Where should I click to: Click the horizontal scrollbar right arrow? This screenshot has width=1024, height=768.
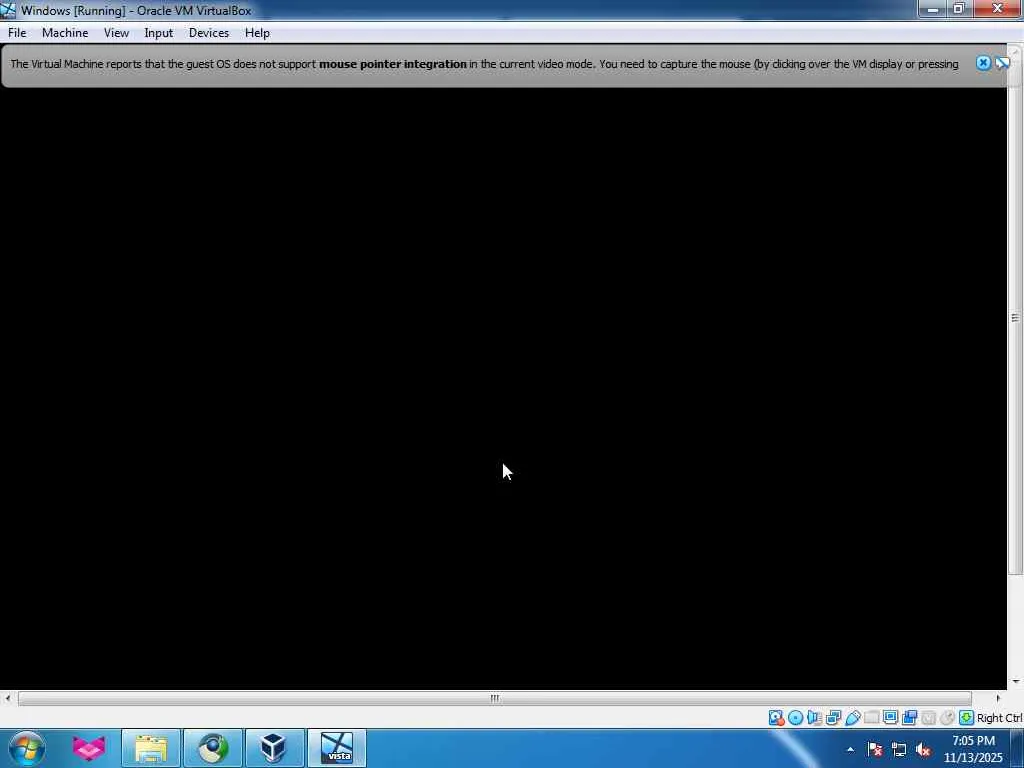tap(997, 698)
